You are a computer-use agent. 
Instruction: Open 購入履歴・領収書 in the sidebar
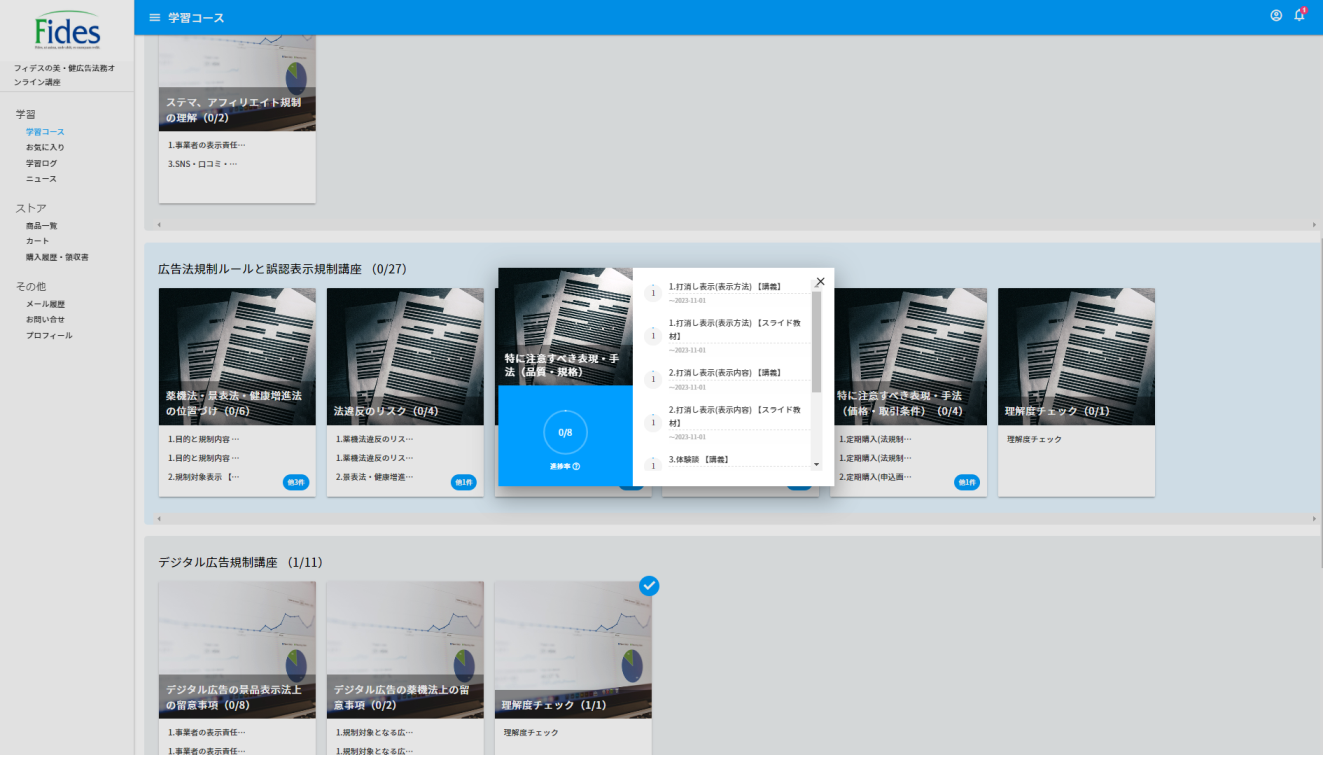pyautogui.click(x=57, y=257)
